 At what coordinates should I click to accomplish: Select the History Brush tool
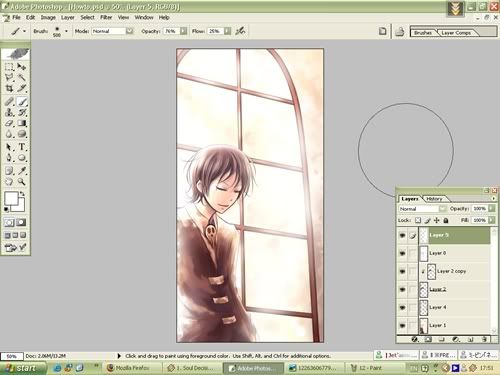point(22,112)
